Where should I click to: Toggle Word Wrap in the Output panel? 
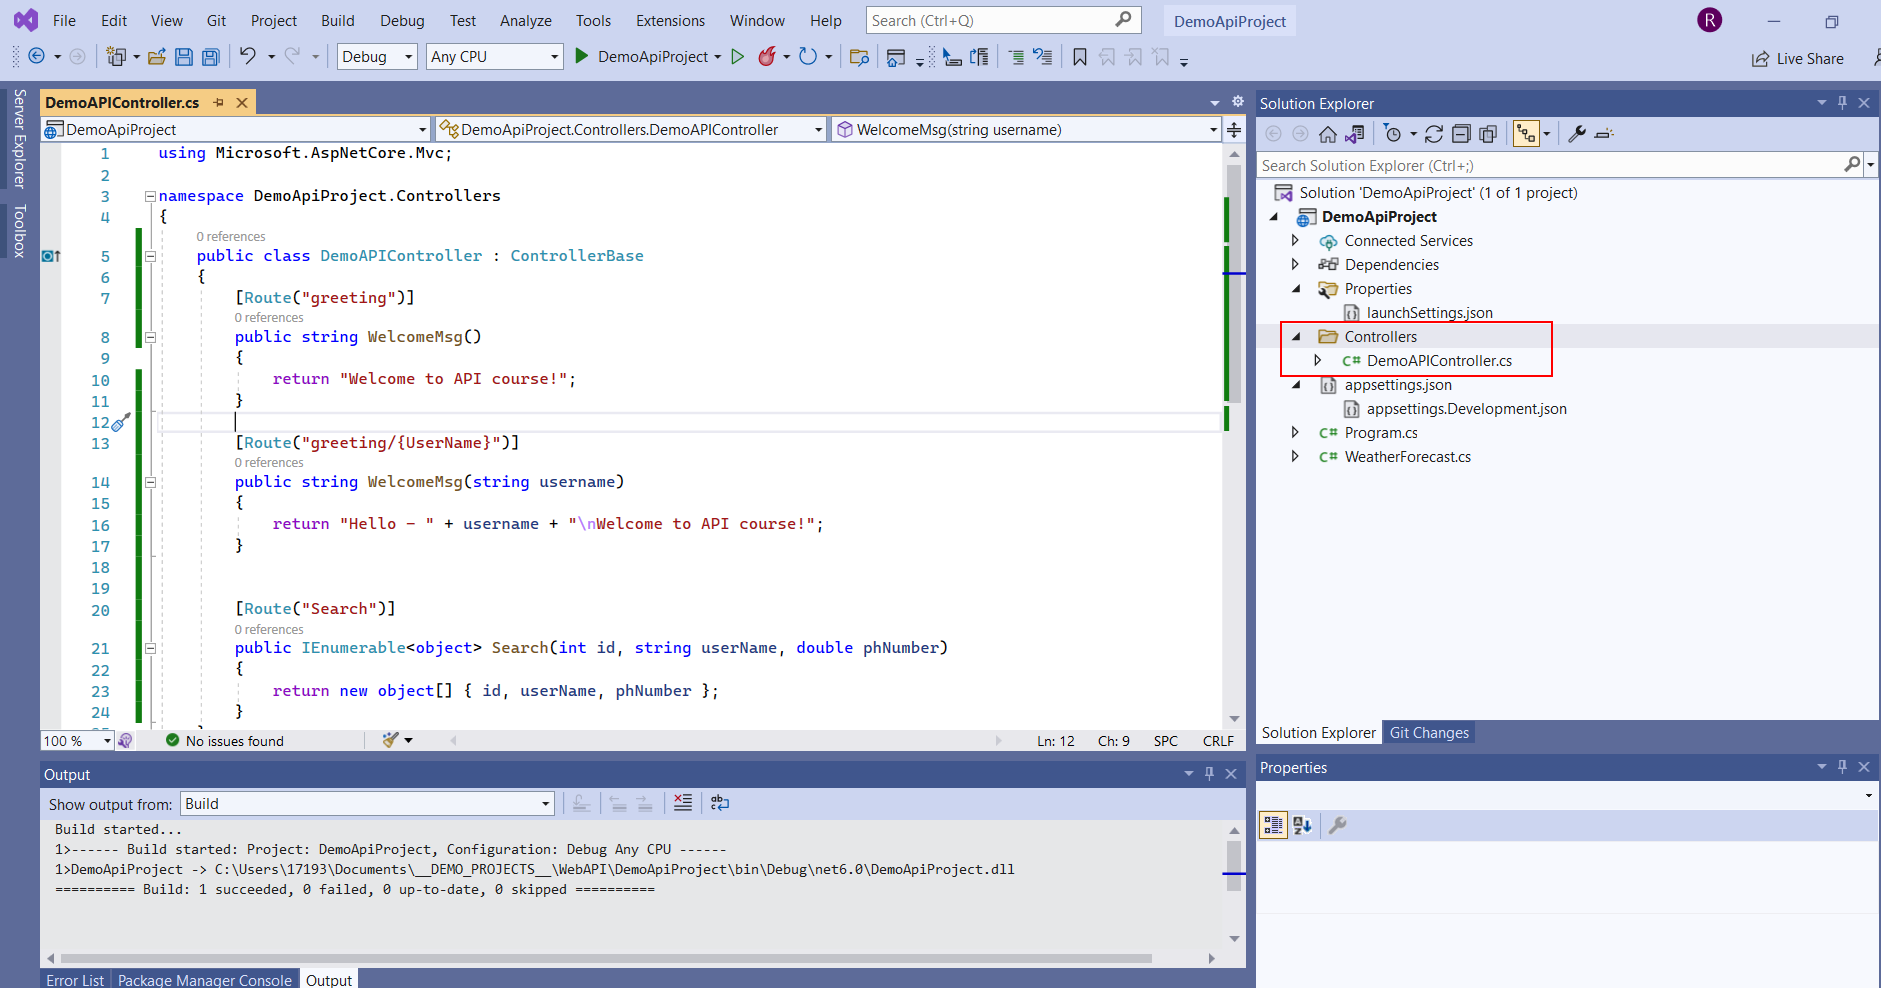click(720, 803)
